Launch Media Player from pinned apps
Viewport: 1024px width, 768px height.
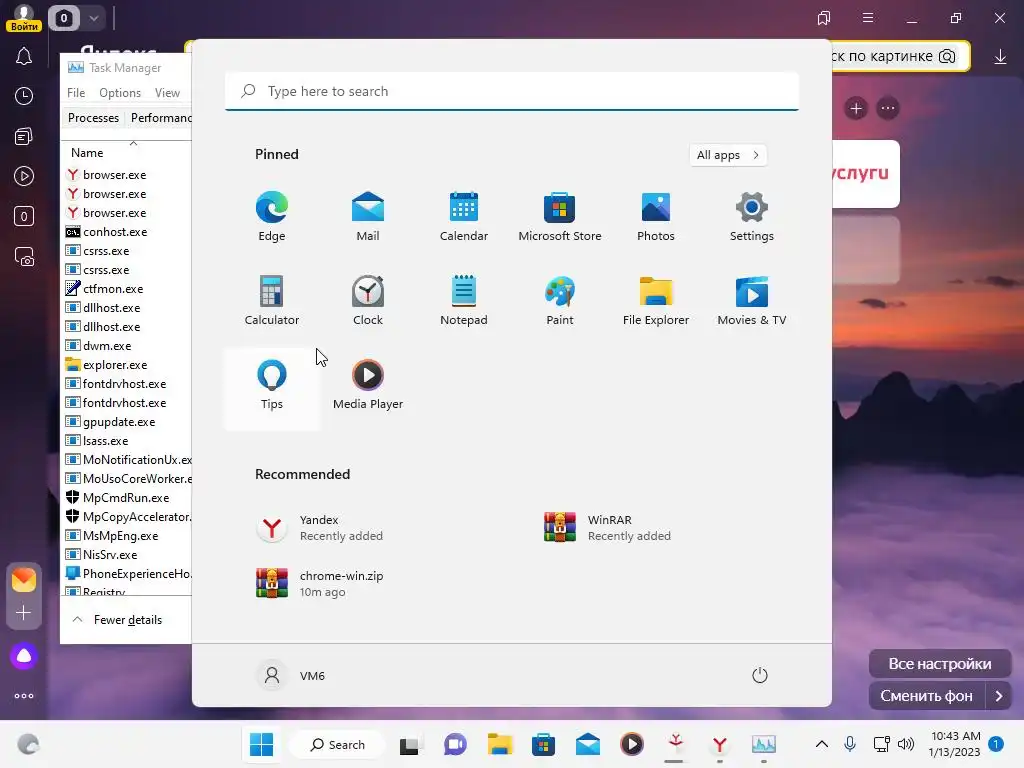click(368, 385)
